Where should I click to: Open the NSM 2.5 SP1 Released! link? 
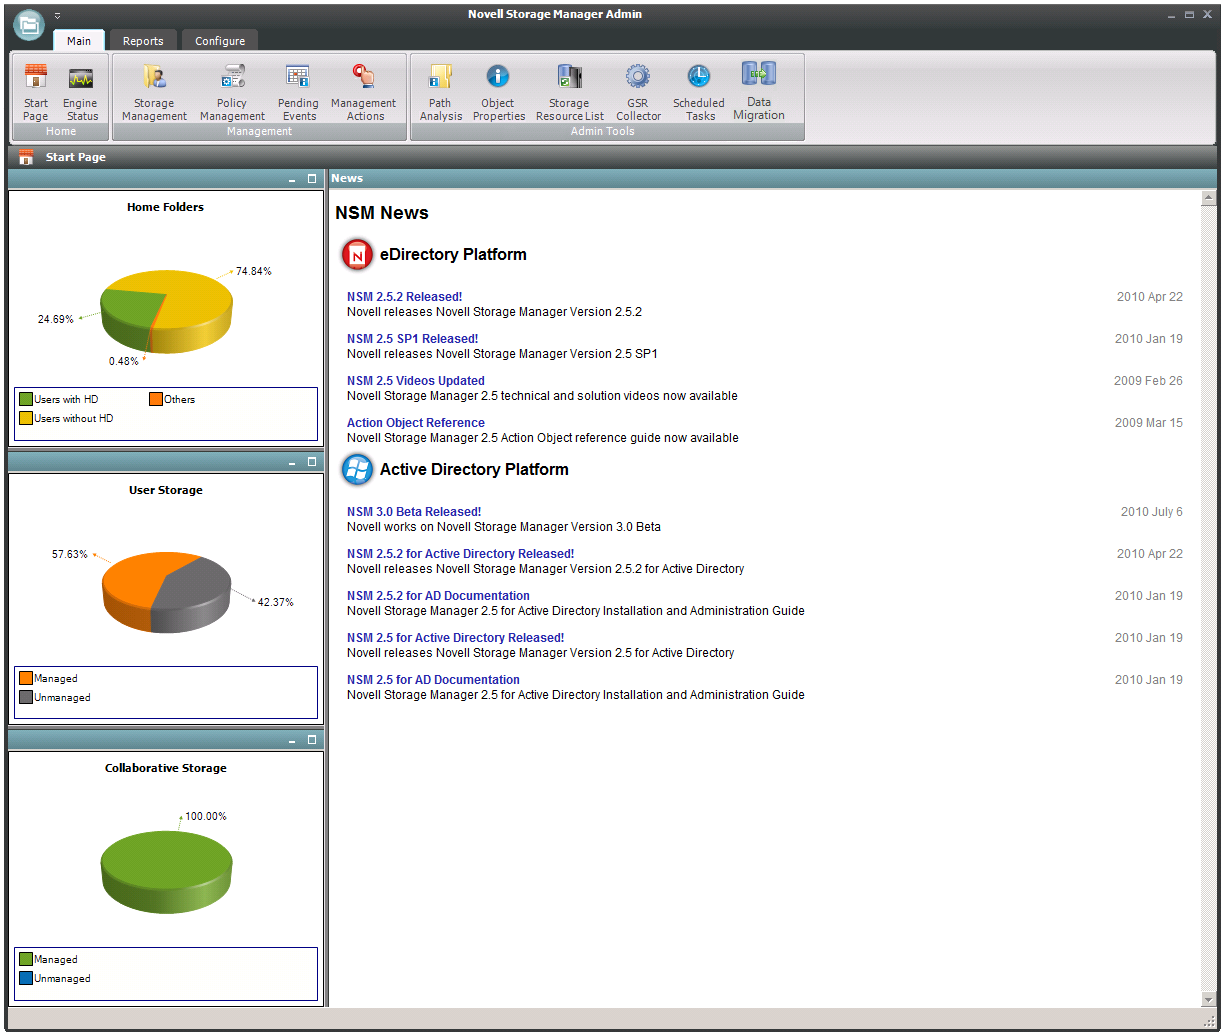(412, 339)
